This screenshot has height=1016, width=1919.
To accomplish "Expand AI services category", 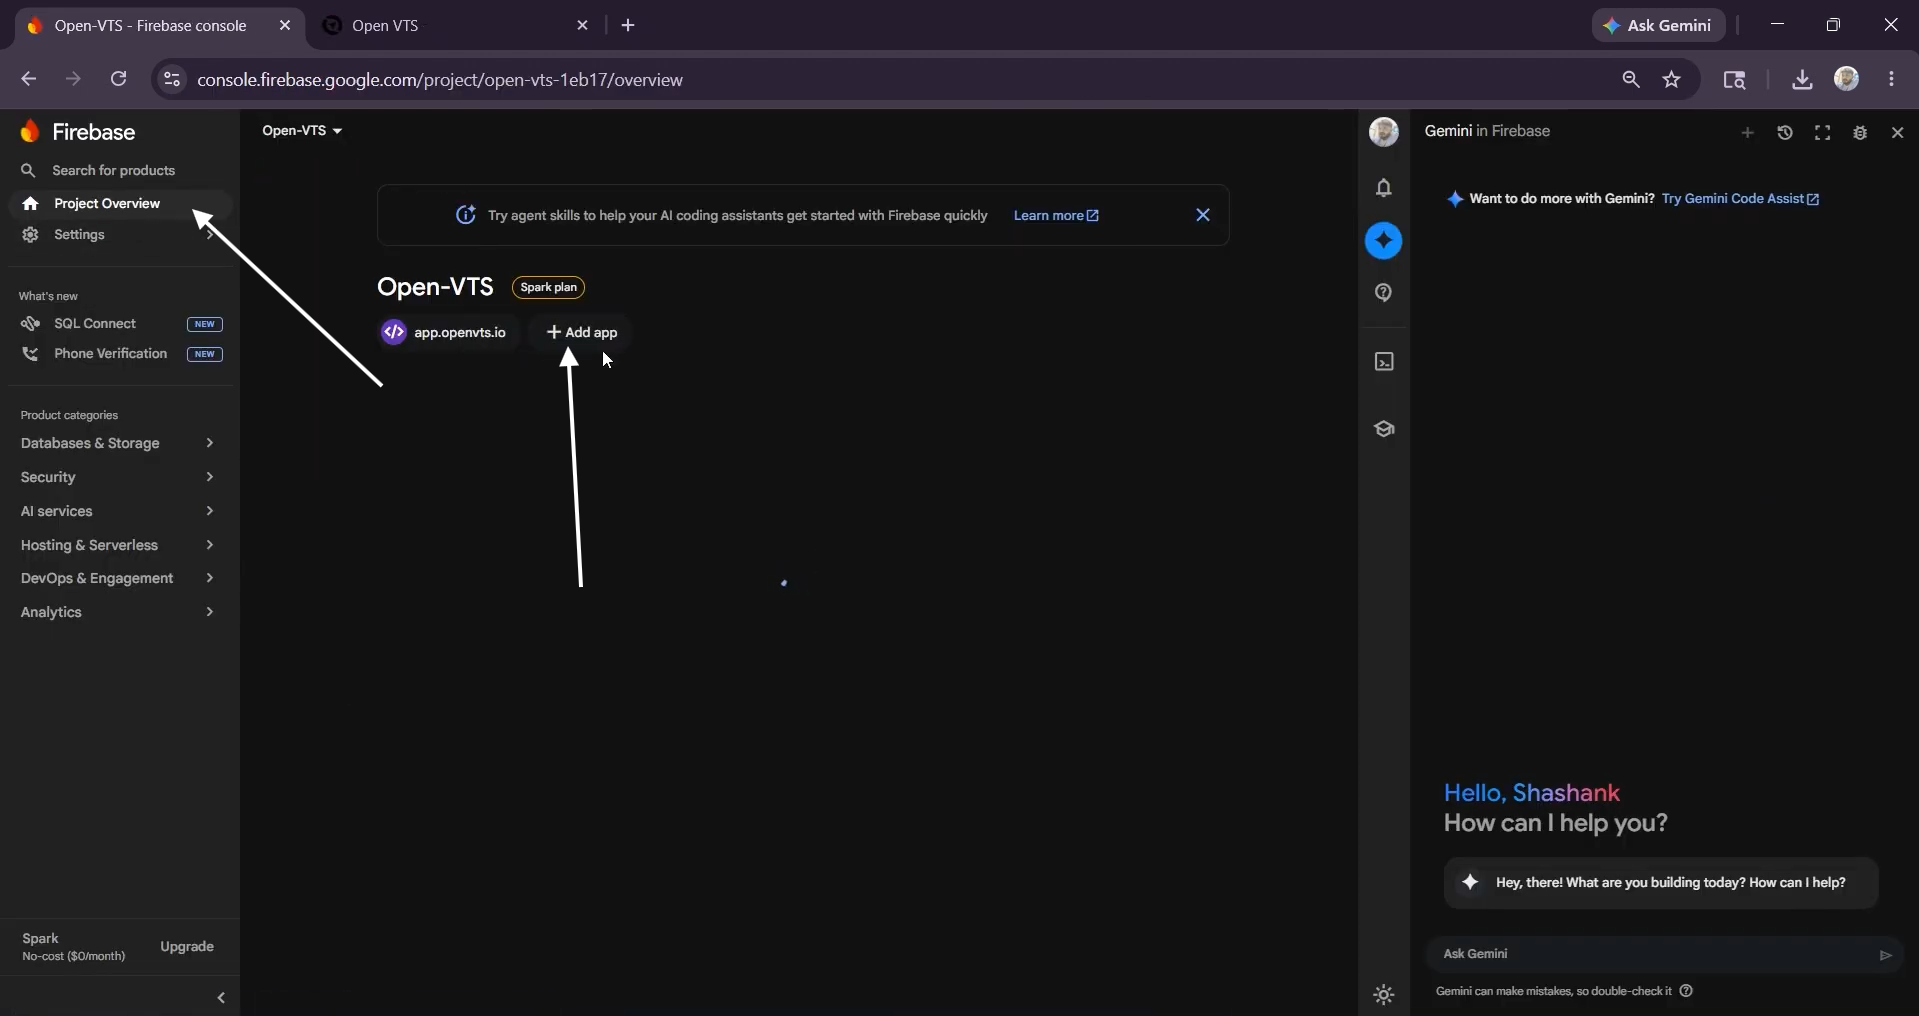I will pos(118,511).
